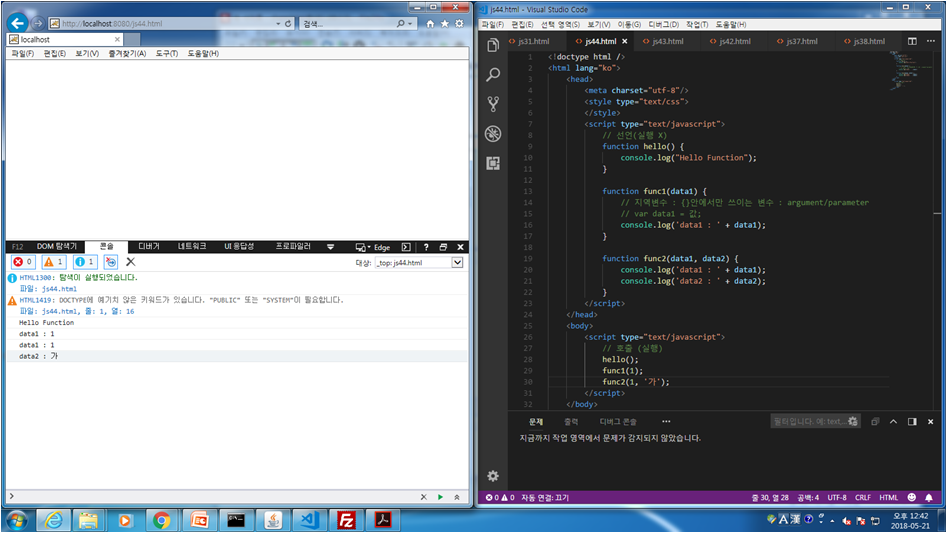Click the IE back arrow button
The width and height of the screenshot is (947, 533).
point(18,23)
